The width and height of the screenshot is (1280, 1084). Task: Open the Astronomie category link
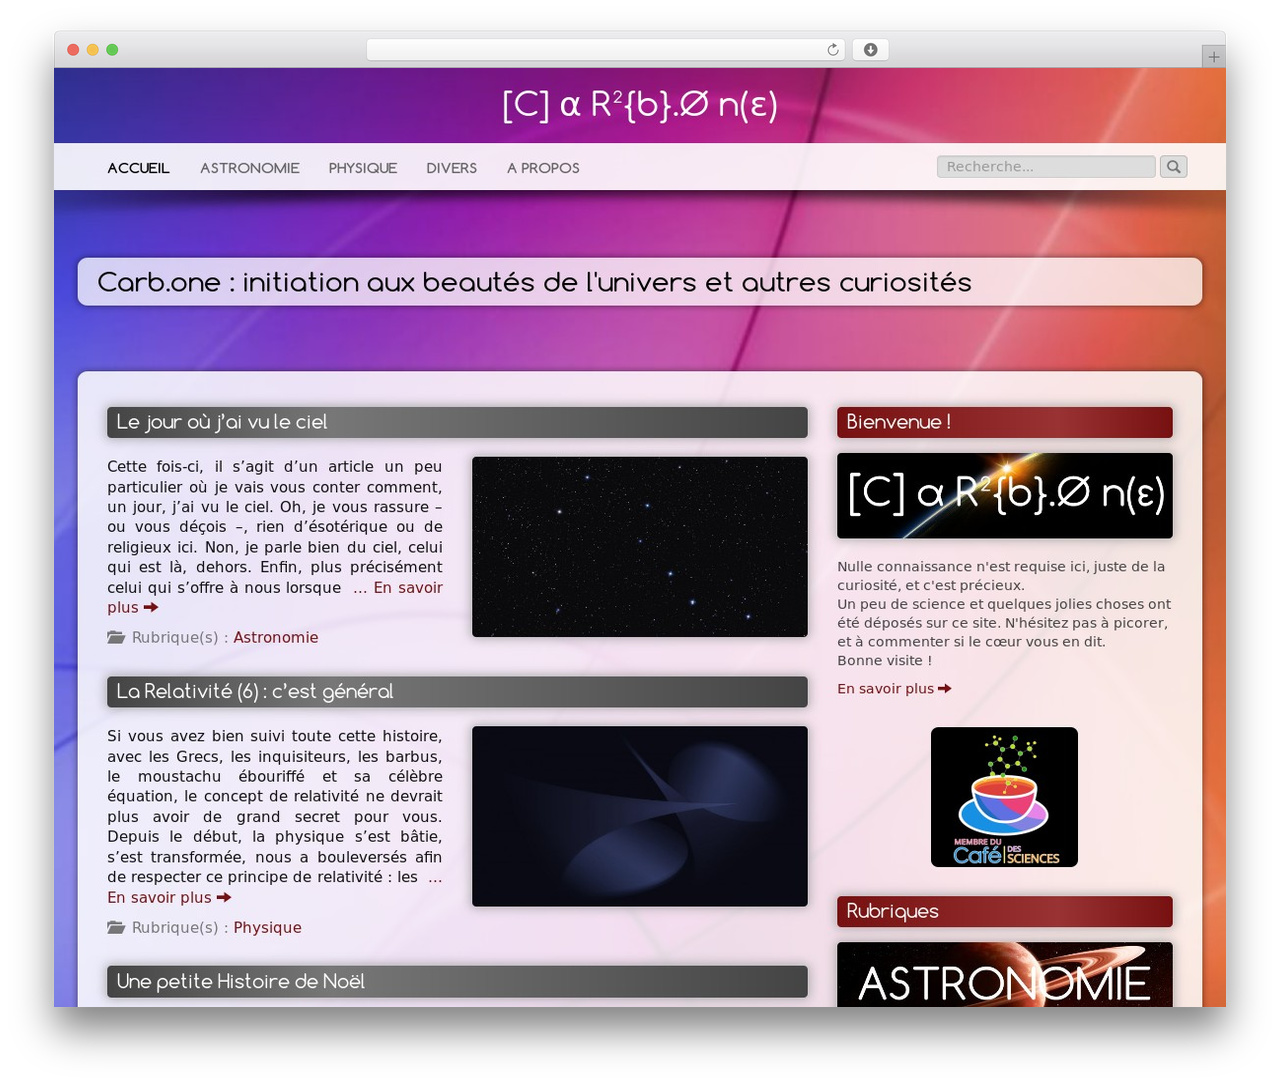276,638
